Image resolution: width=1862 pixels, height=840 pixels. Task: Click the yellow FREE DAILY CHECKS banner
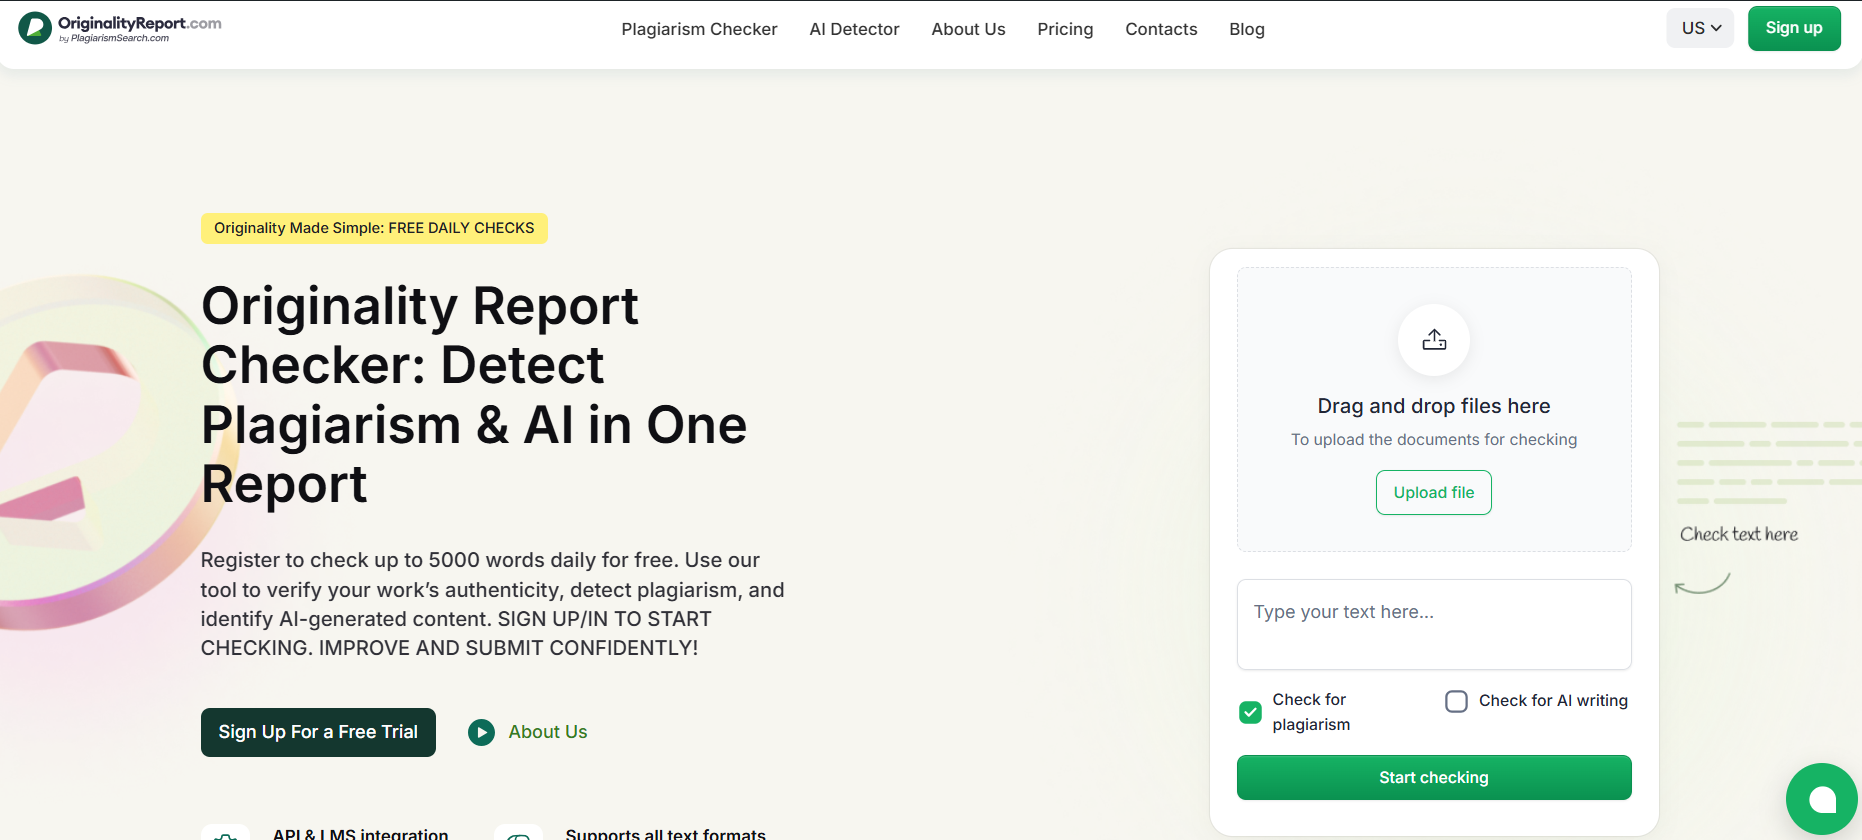[374, 228]
